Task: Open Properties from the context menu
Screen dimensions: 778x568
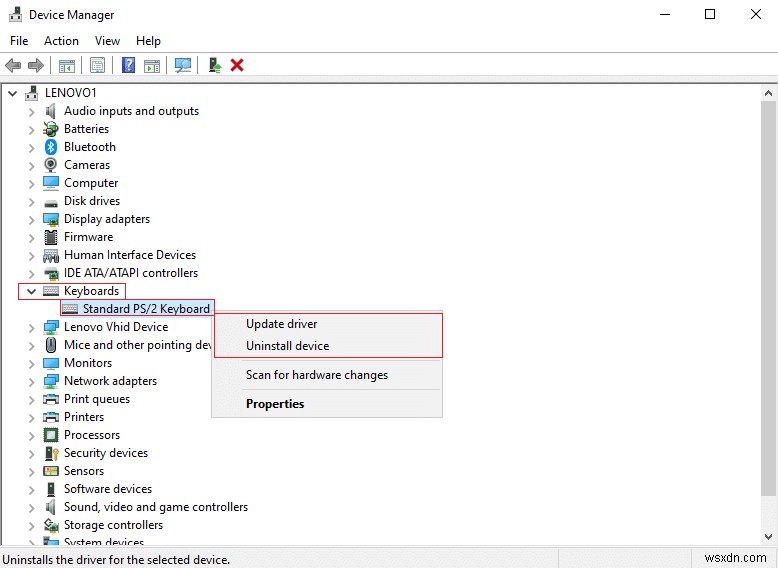Action: point(327,404)
